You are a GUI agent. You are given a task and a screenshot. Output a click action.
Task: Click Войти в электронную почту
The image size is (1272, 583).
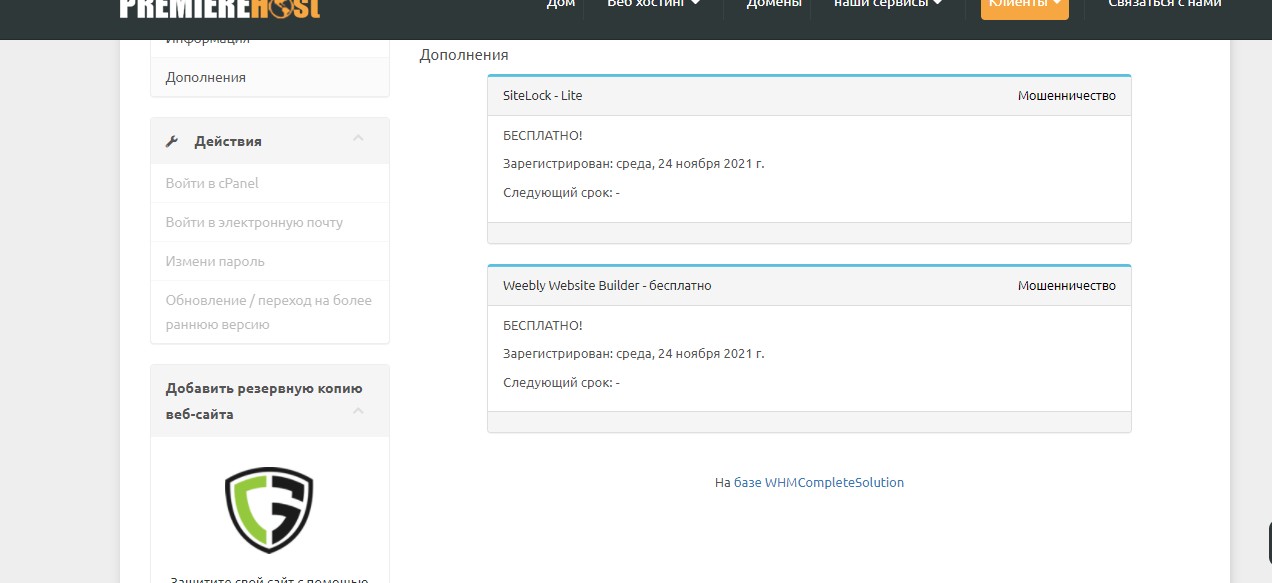pyautogui.click(x=254, y=222)
